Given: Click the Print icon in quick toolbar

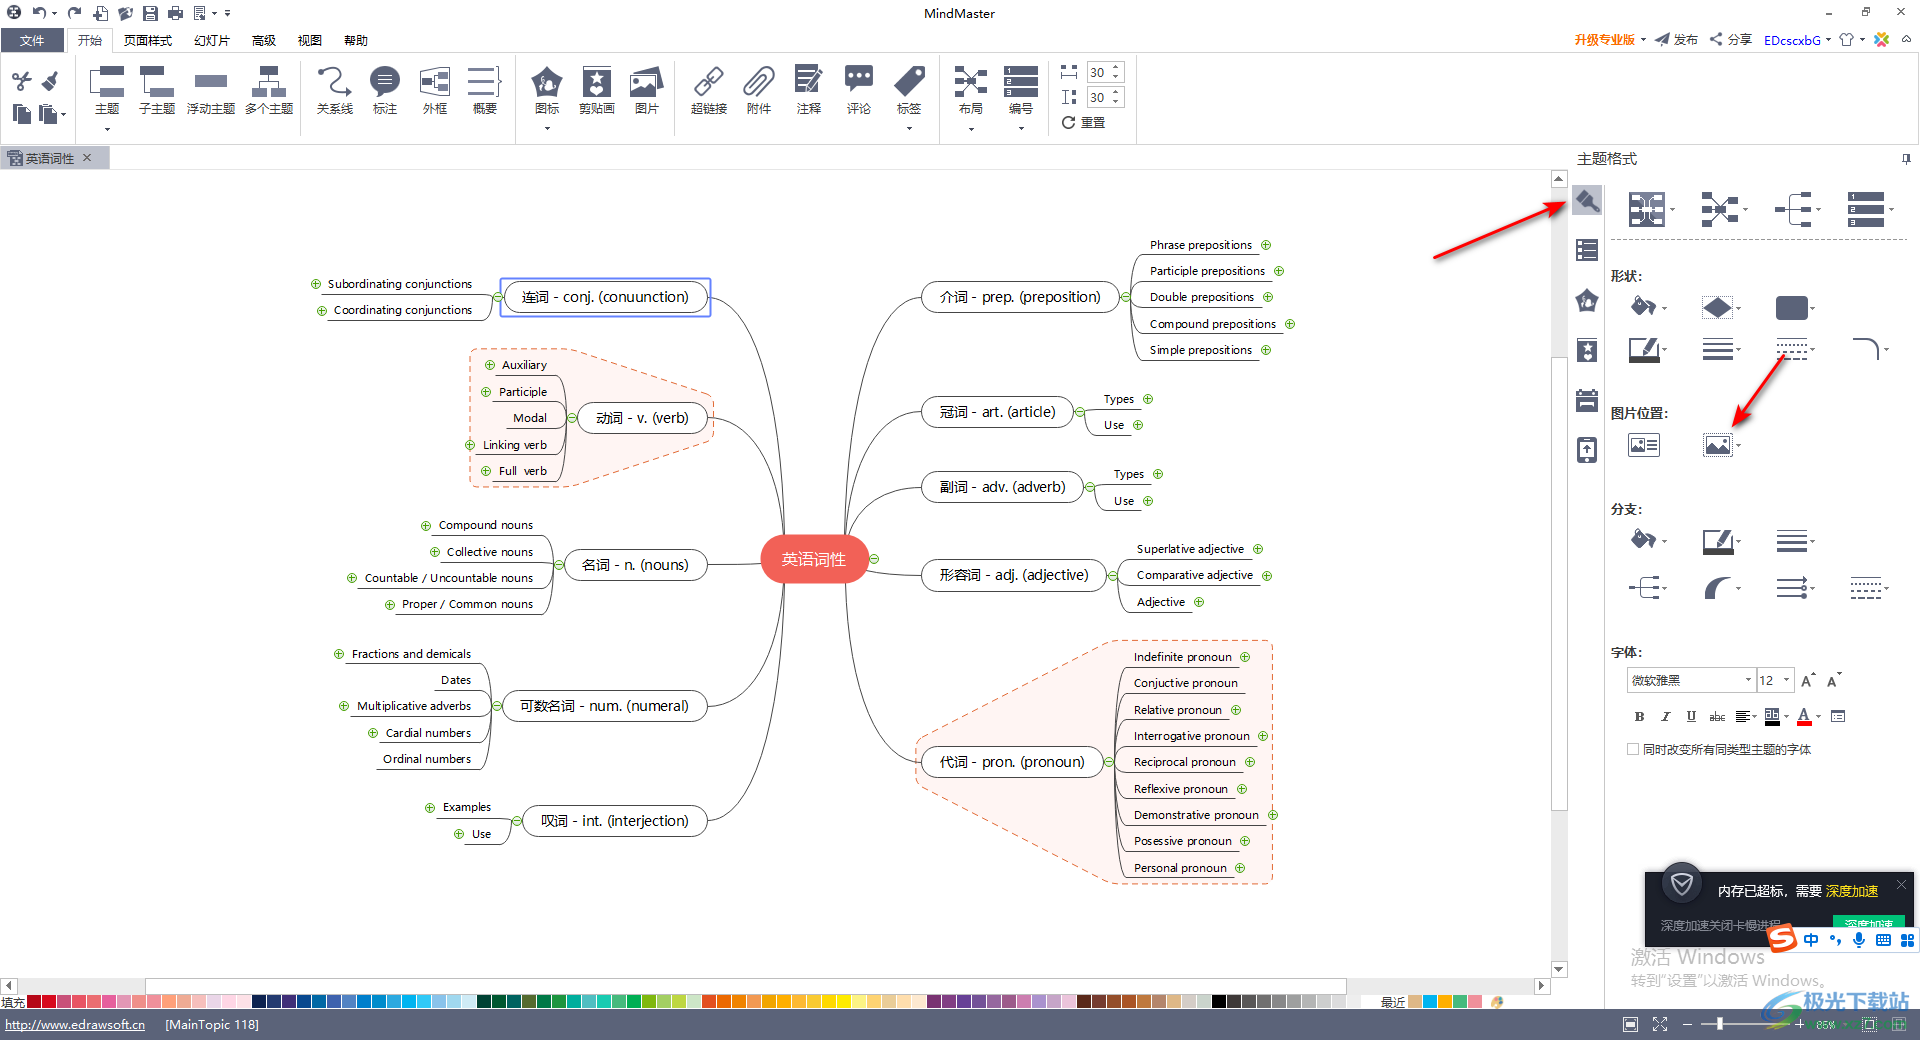Looking at the screenshot, I should point(175,13).
